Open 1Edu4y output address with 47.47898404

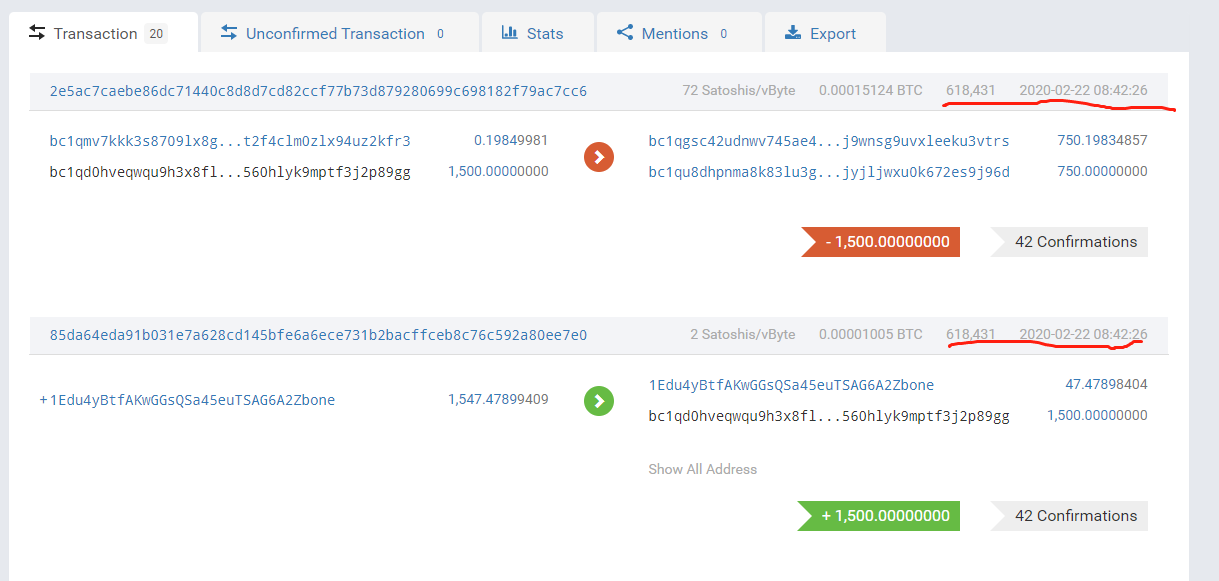coord(791,385)
